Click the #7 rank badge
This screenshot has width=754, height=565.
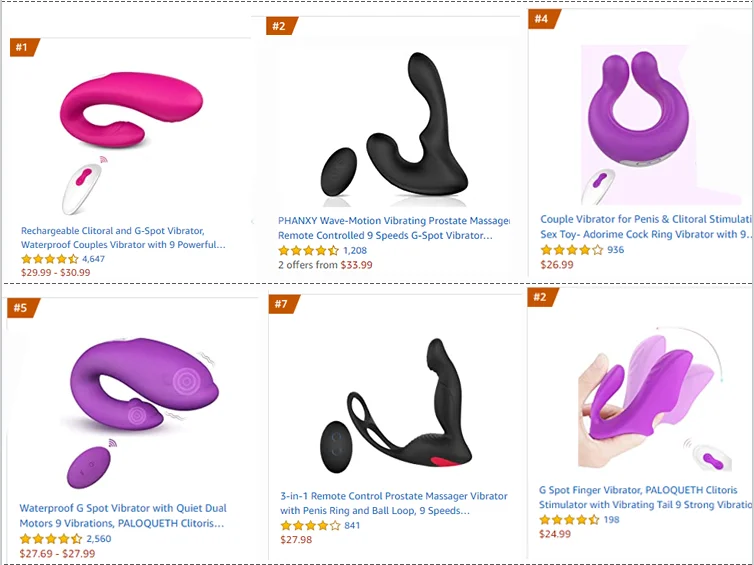click(x=281, y=303)
